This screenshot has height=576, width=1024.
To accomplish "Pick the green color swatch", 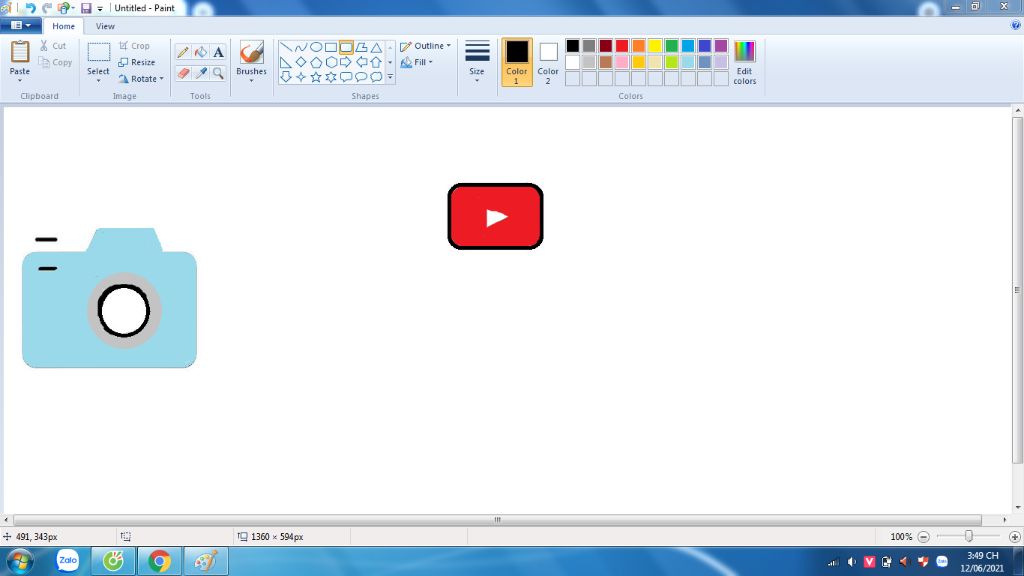I will click(671, 46).
